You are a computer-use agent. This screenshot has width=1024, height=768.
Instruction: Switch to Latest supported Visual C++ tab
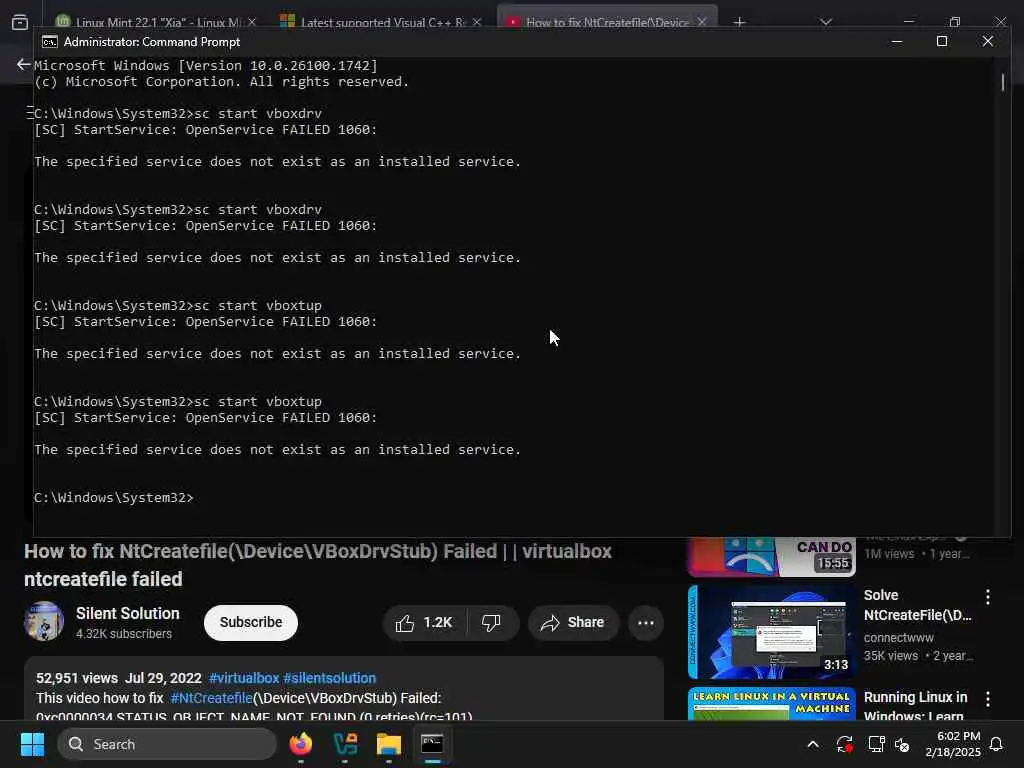click(x=380, y=22)
